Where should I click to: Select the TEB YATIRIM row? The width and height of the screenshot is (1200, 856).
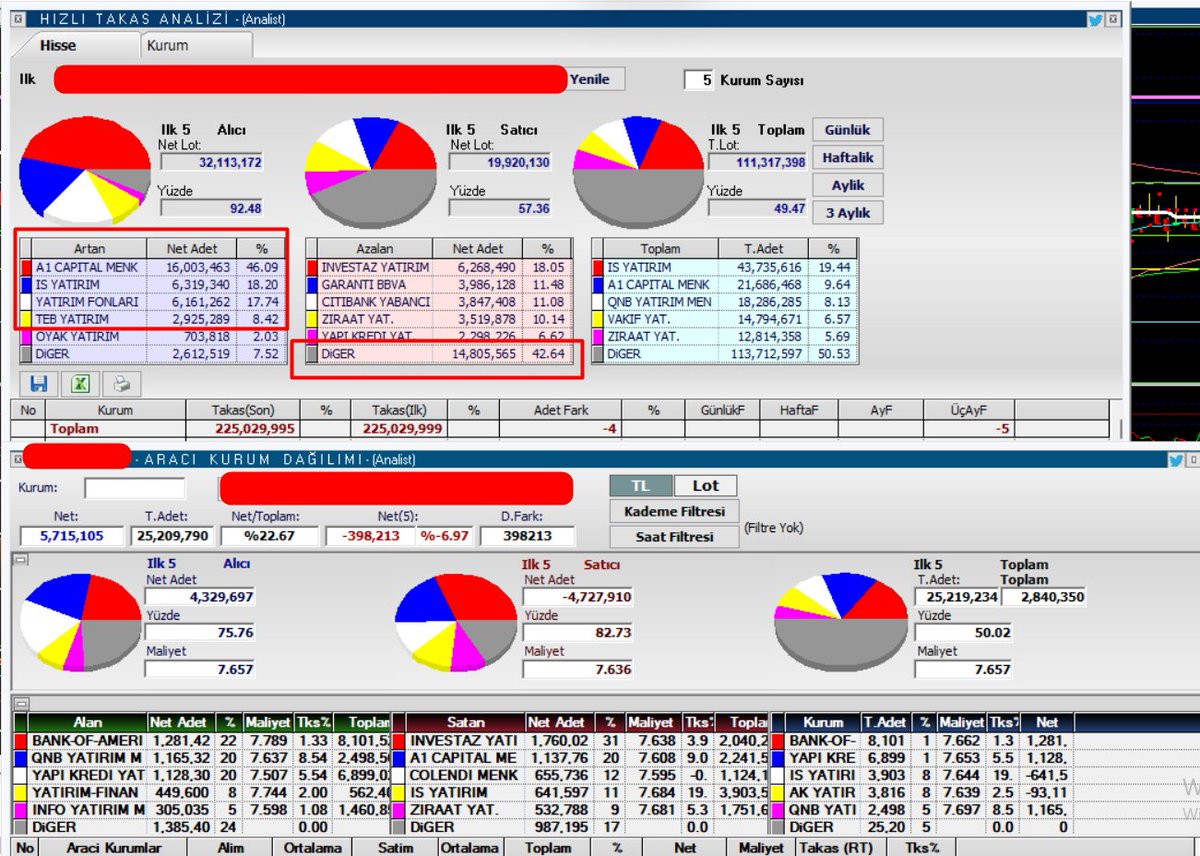click(x=152, y=319)
